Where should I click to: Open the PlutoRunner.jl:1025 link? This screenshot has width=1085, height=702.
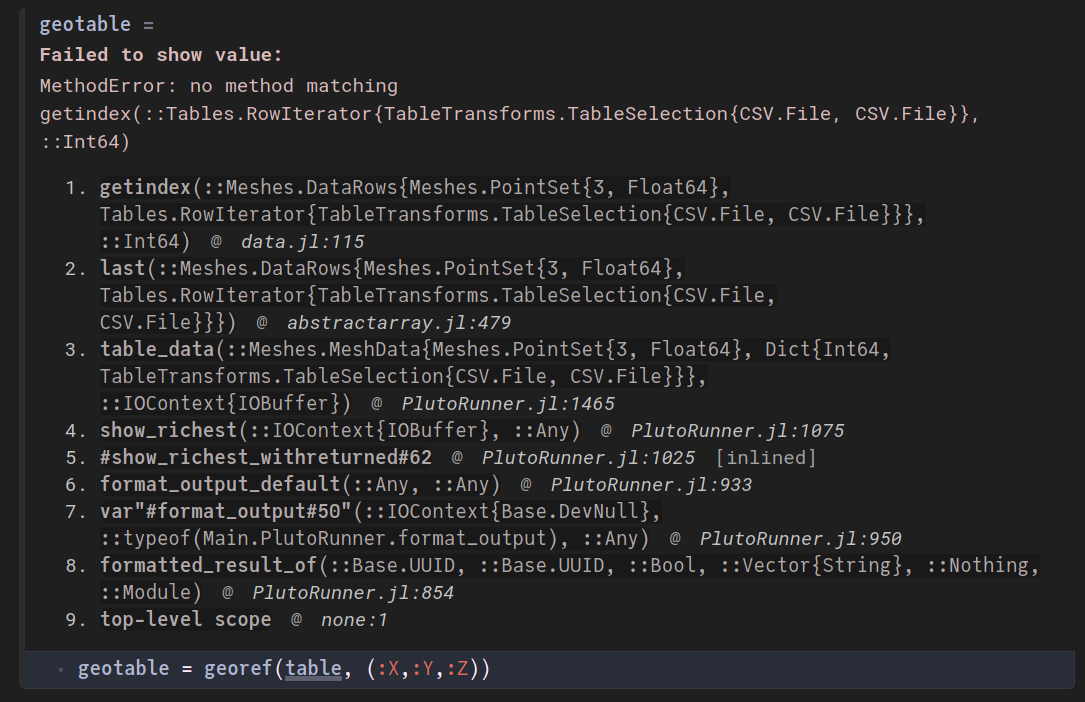(x=588, y=458)
